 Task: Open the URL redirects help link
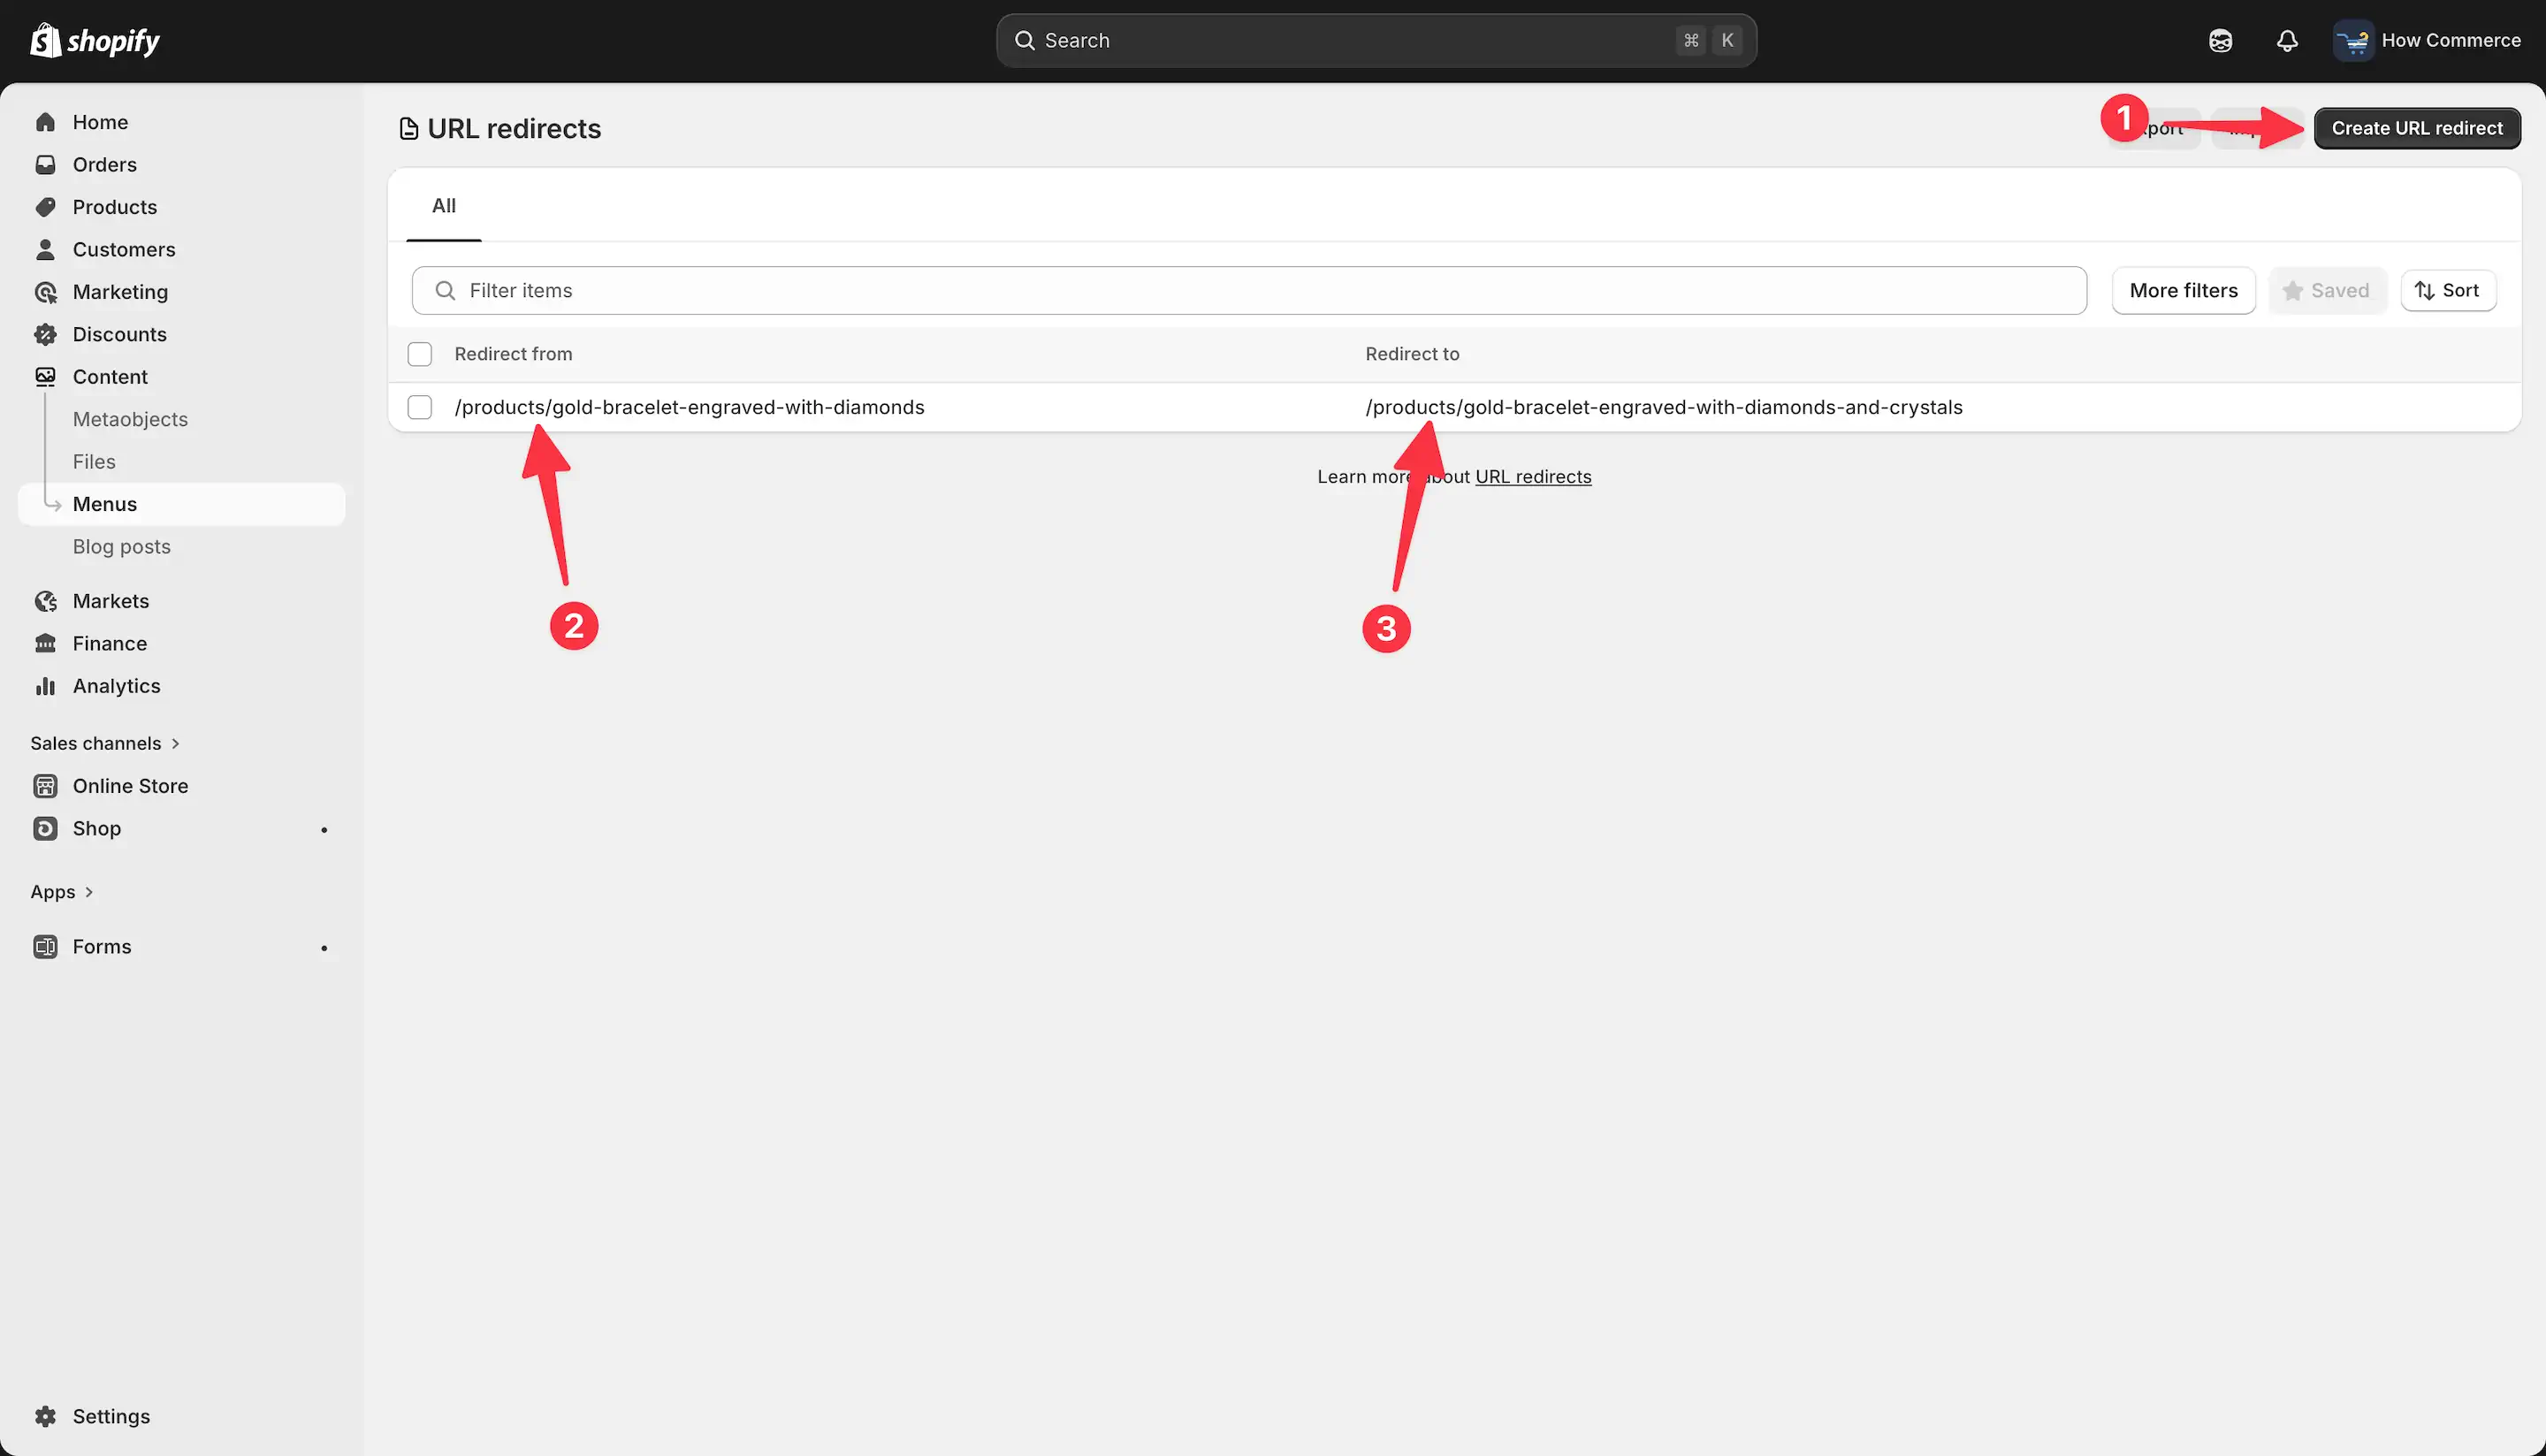pyautogui.click(x=1533, y=477)
